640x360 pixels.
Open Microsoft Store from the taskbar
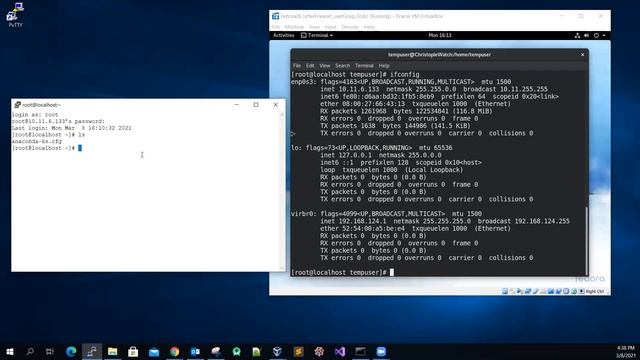[x=133, y=351]
